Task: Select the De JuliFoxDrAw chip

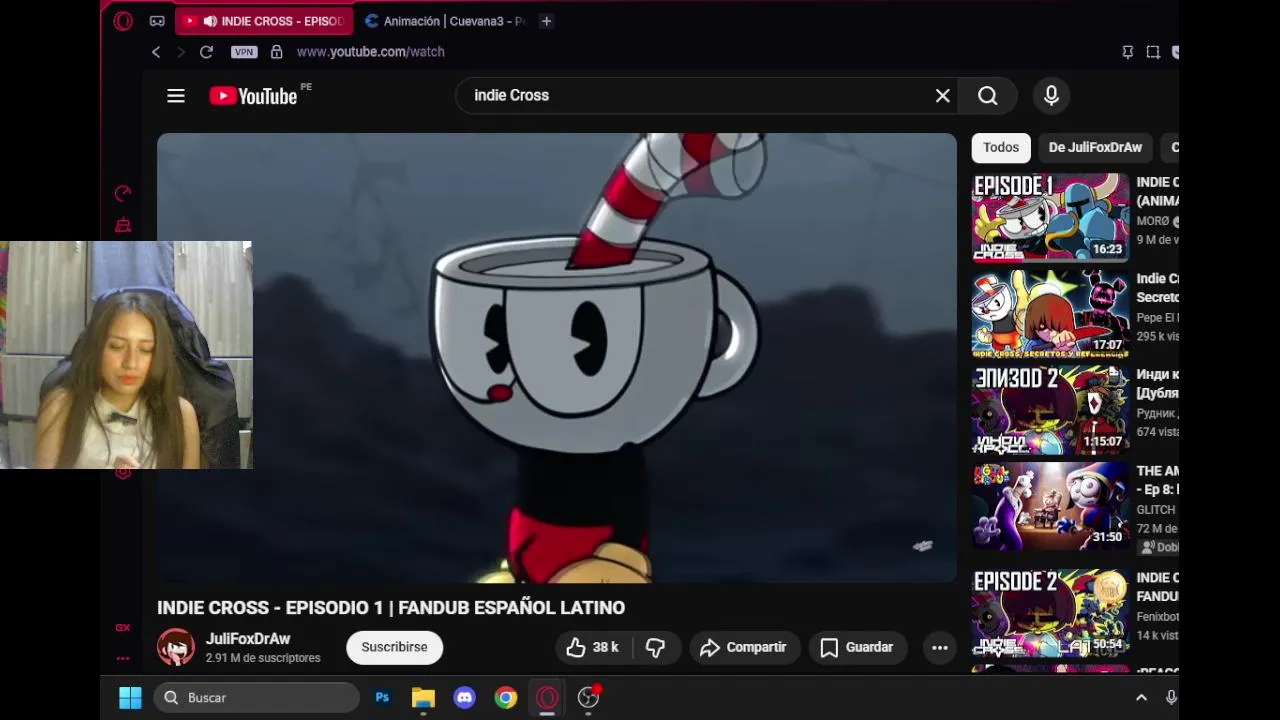Action: 1095,147
